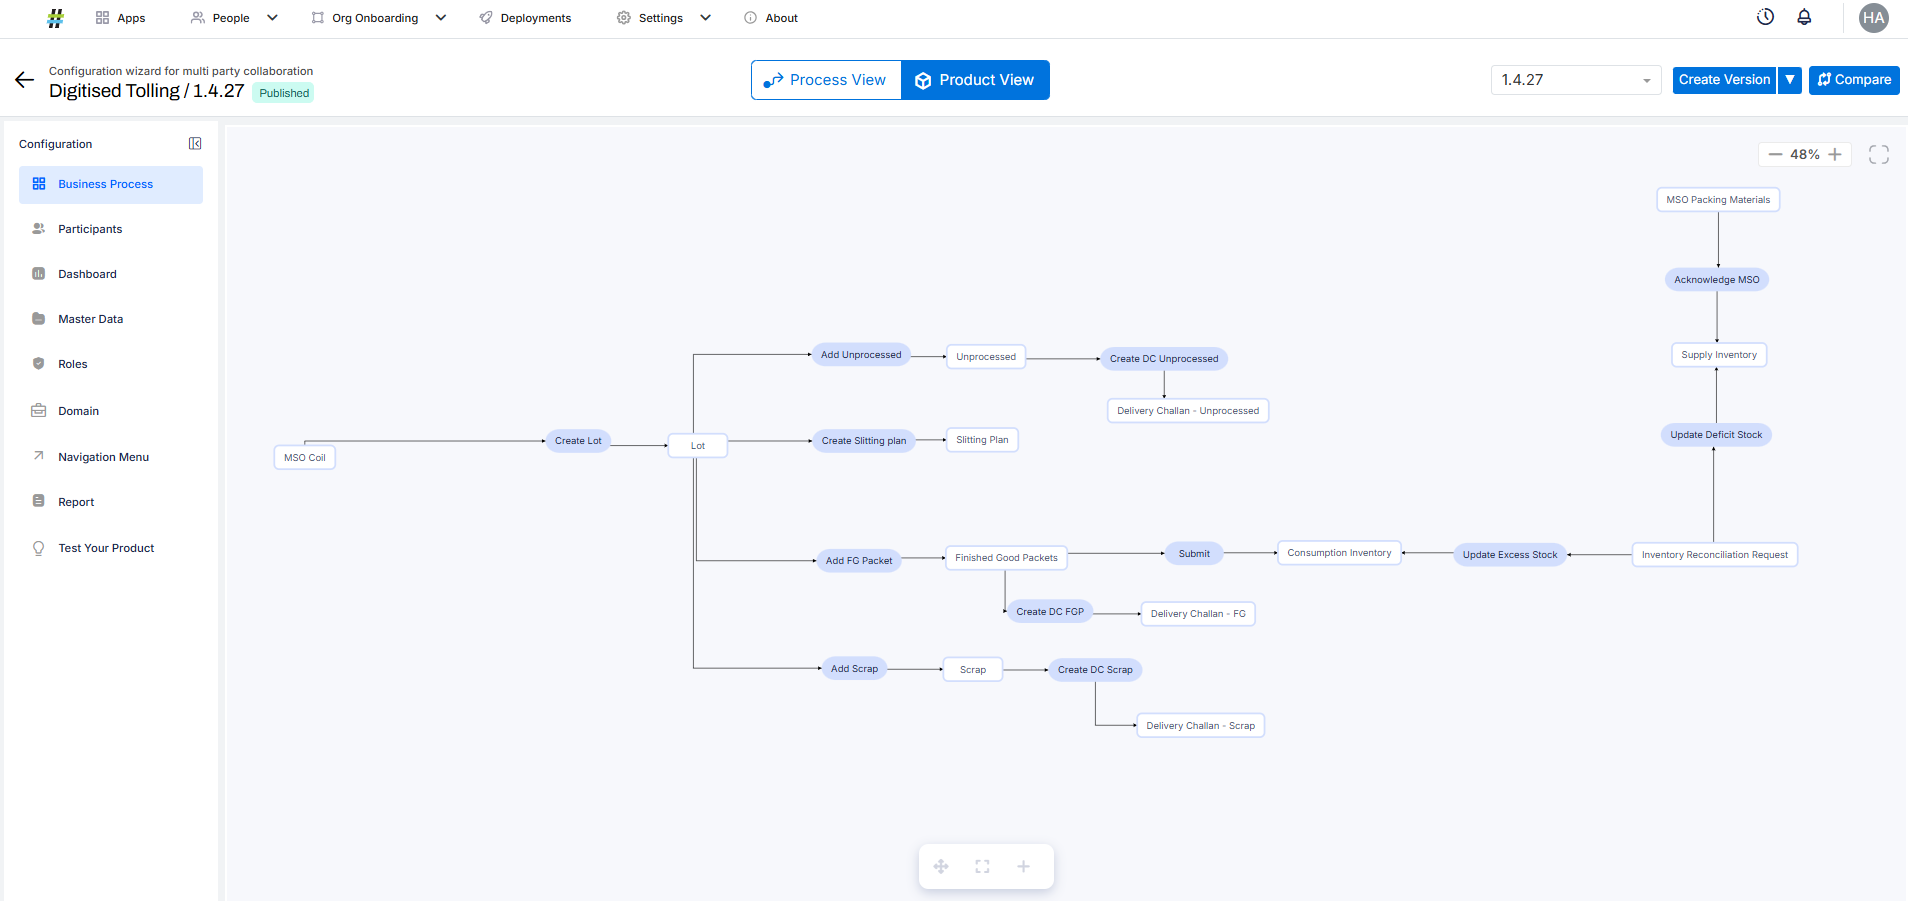
Task: Select the pan/move tool in bottom toolbar
Action: pos(941,866)
